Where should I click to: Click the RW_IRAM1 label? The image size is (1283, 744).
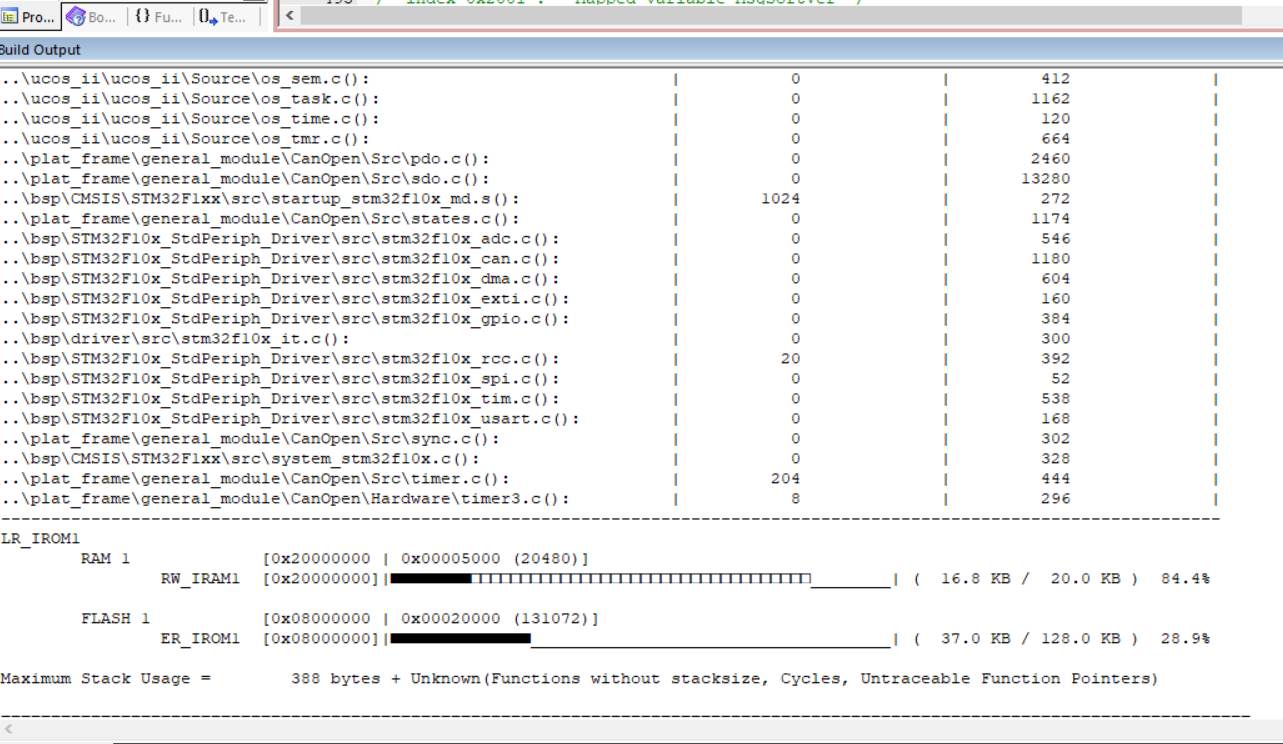click(200, 578)
